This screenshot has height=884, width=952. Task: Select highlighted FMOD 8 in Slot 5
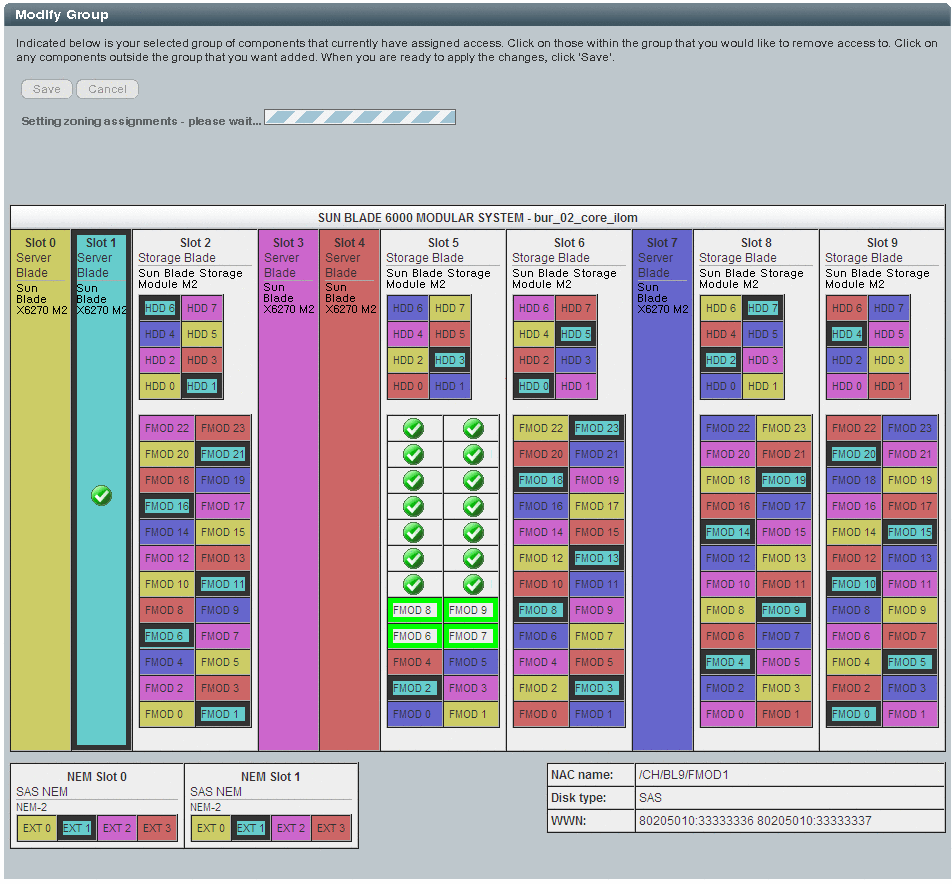[x=415, y=610]
